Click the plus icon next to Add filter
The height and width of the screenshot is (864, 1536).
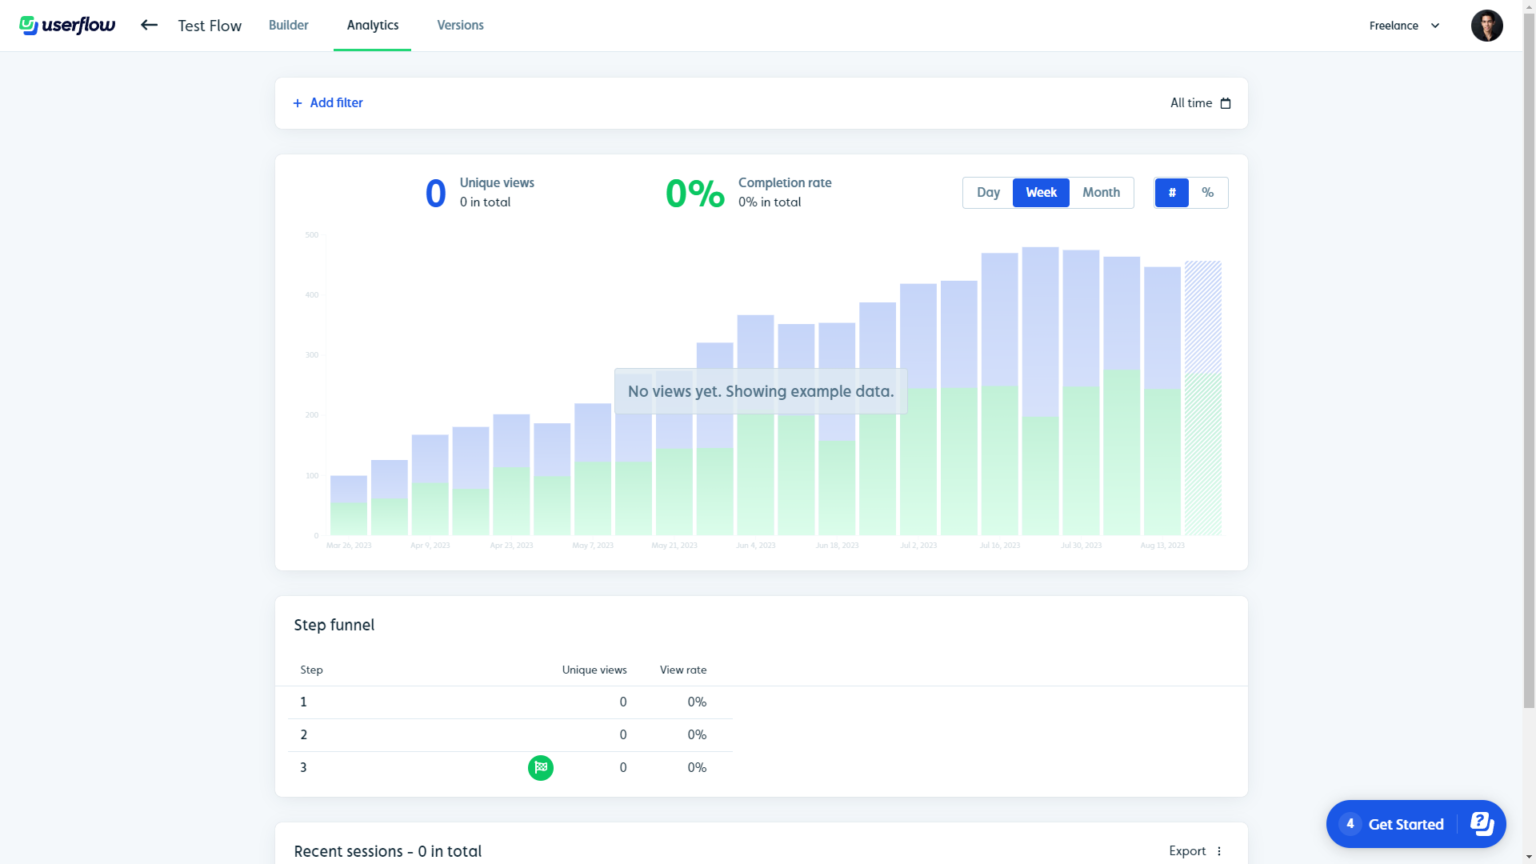(297, 103)
